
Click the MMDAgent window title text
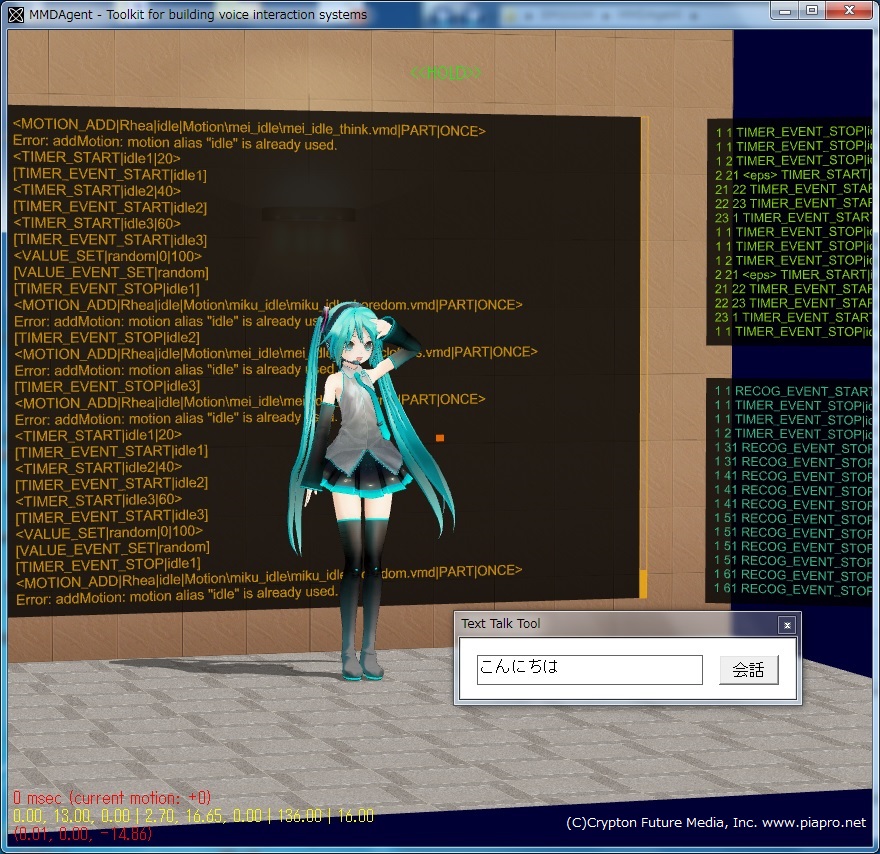(198, 15)
